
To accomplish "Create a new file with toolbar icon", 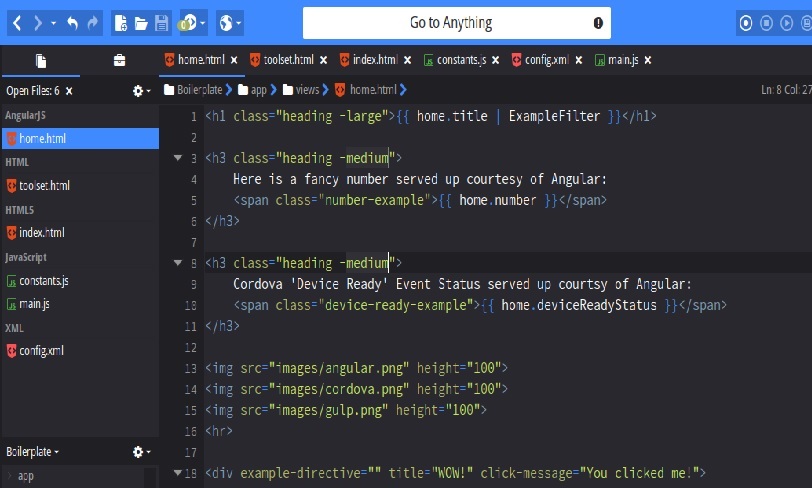I will coord(120,22).
